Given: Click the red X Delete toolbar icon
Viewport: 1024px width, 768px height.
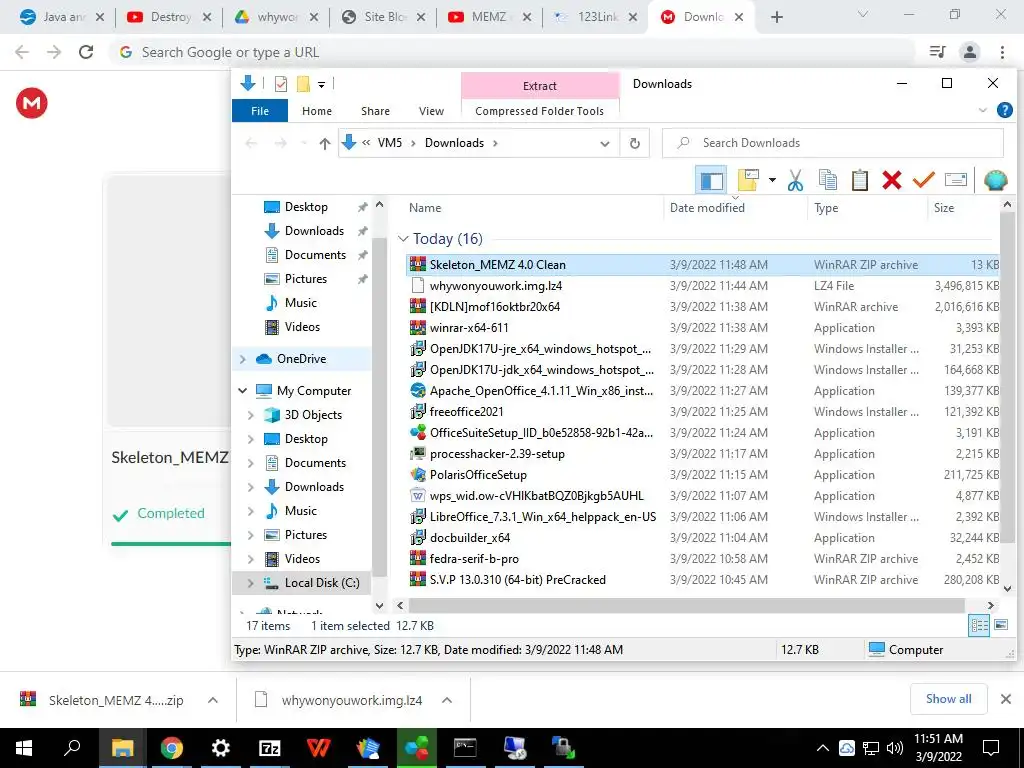Looking at the screenshot, I should [x=891, y=180].
